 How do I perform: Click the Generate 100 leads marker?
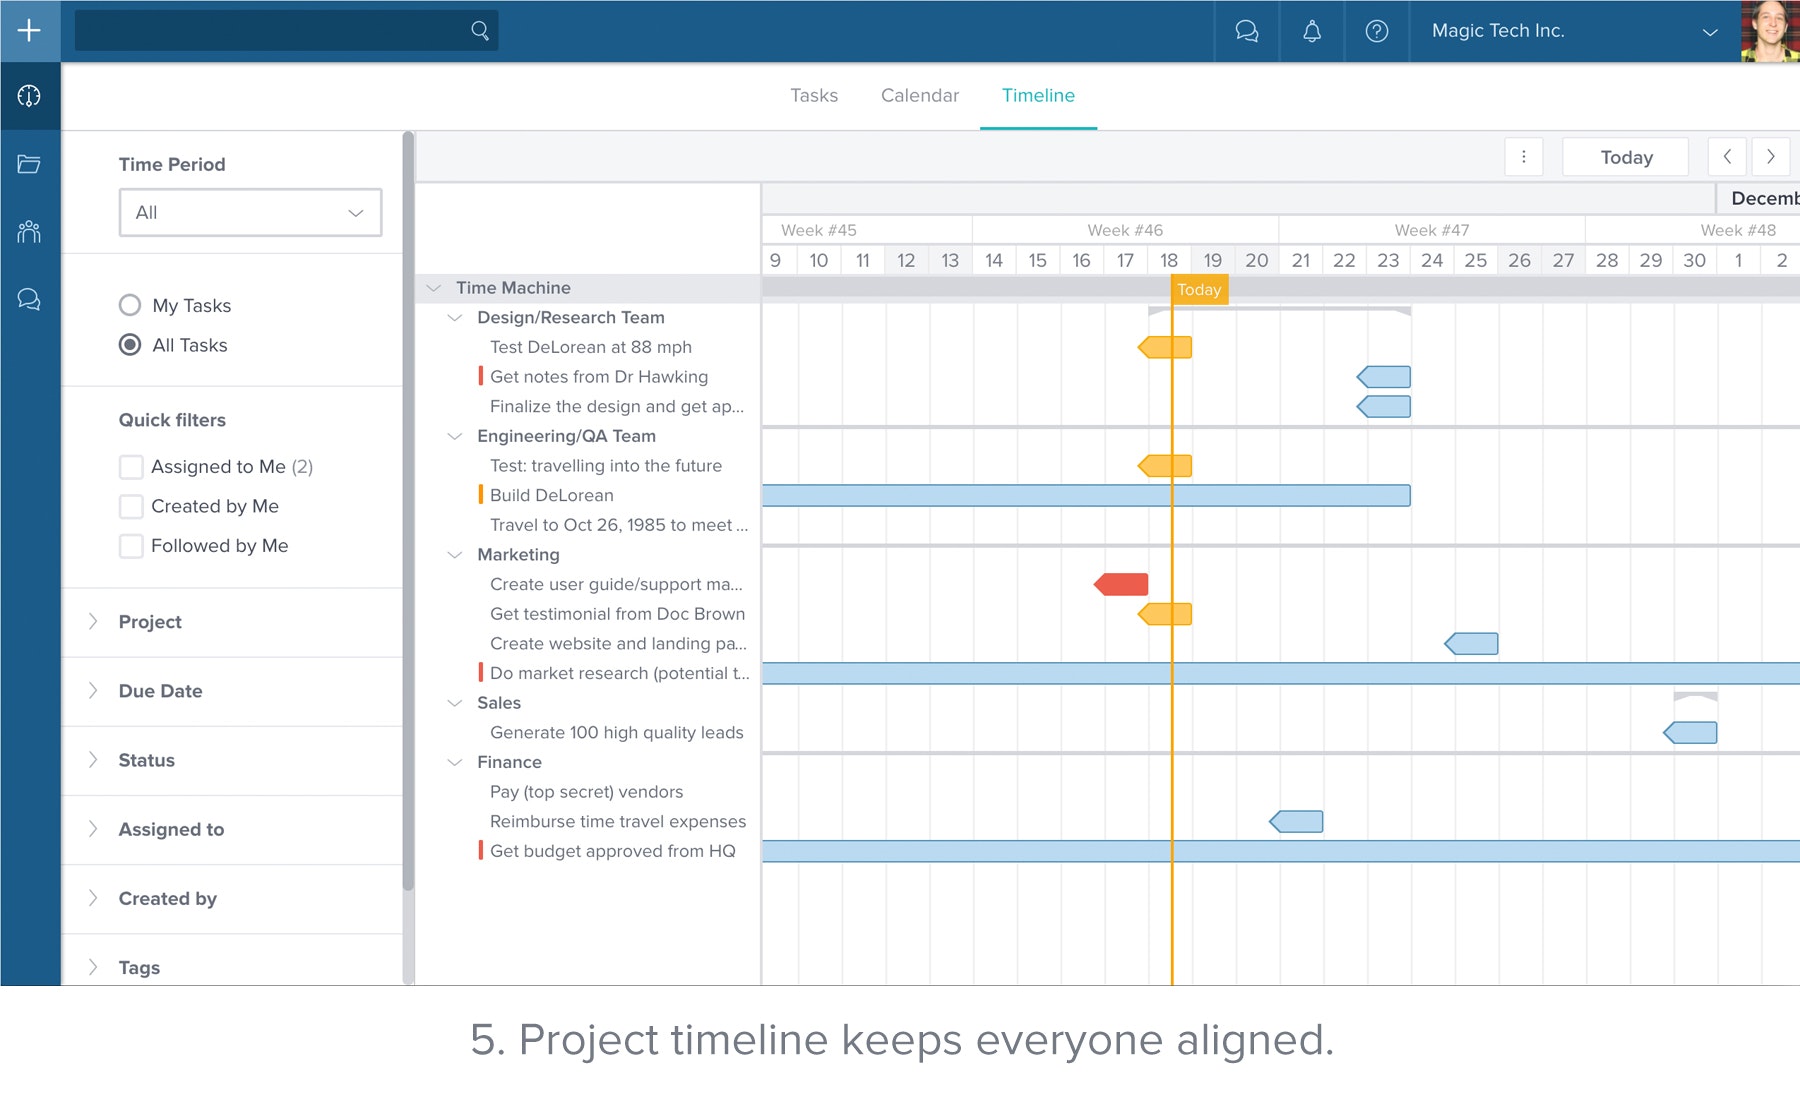point(1690,733)
